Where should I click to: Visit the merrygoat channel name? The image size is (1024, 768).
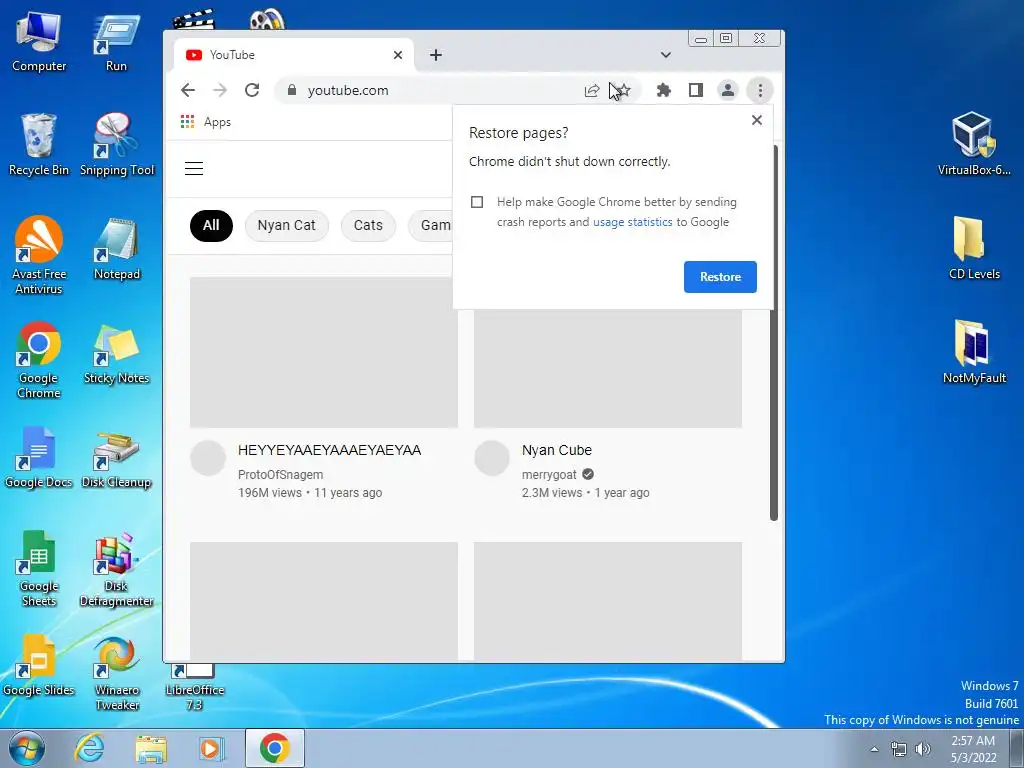pos(549,475)
